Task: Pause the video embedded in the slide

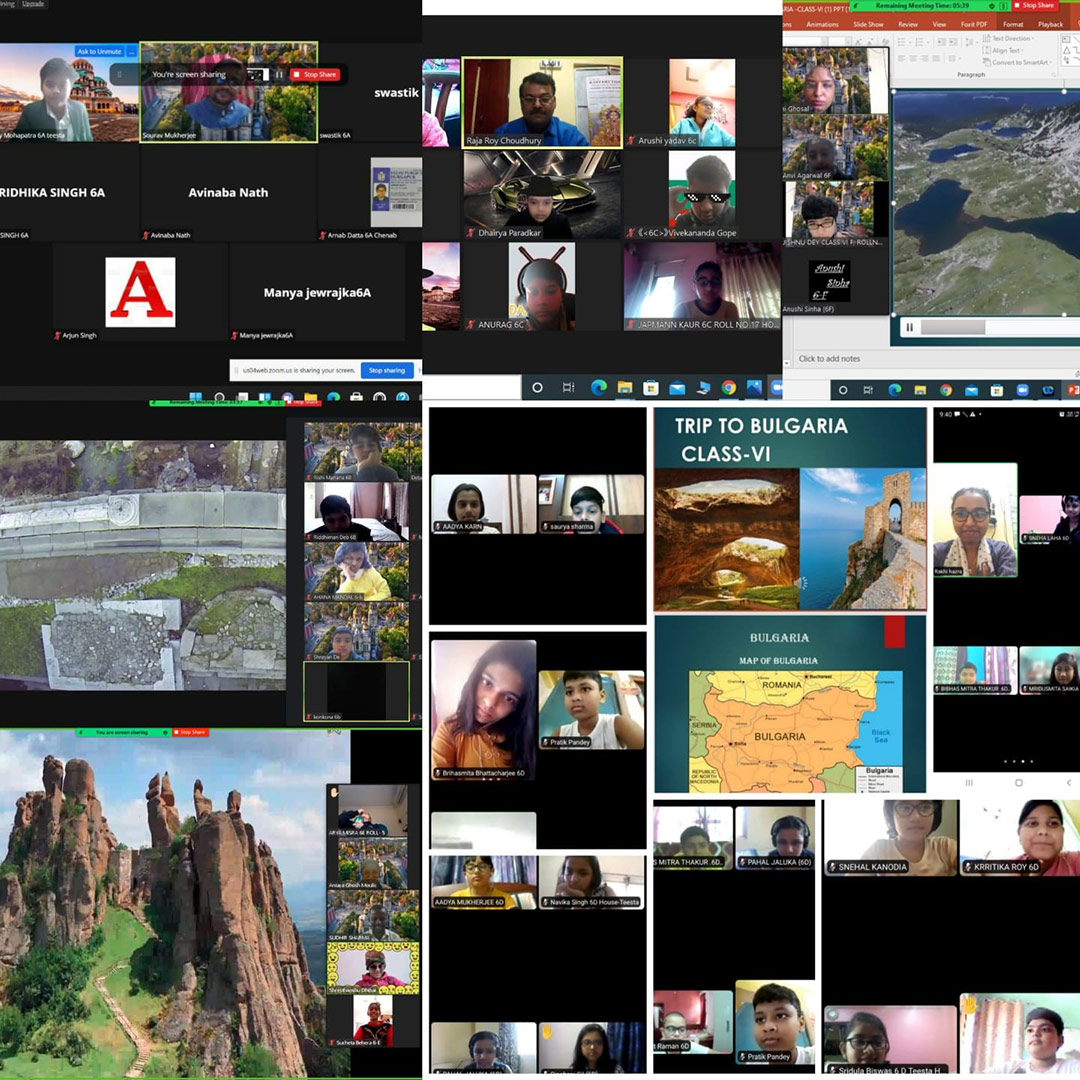Action: coord(909,327)
